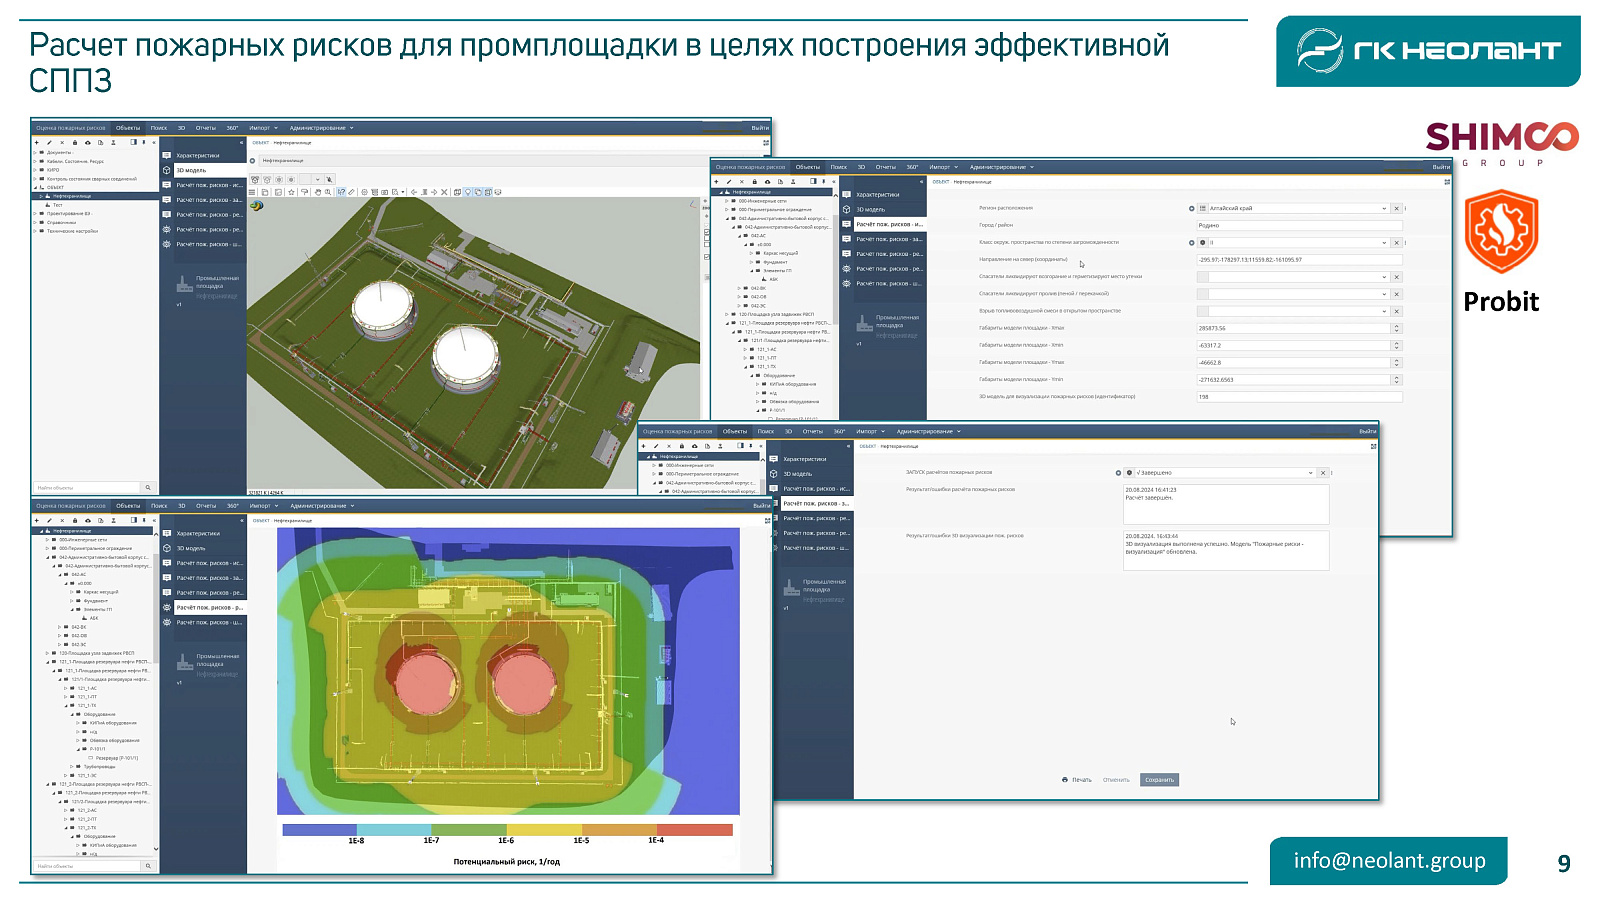Expand Документы node in top-left tree
Screen dimensions: 1600x900
(35, 153)
